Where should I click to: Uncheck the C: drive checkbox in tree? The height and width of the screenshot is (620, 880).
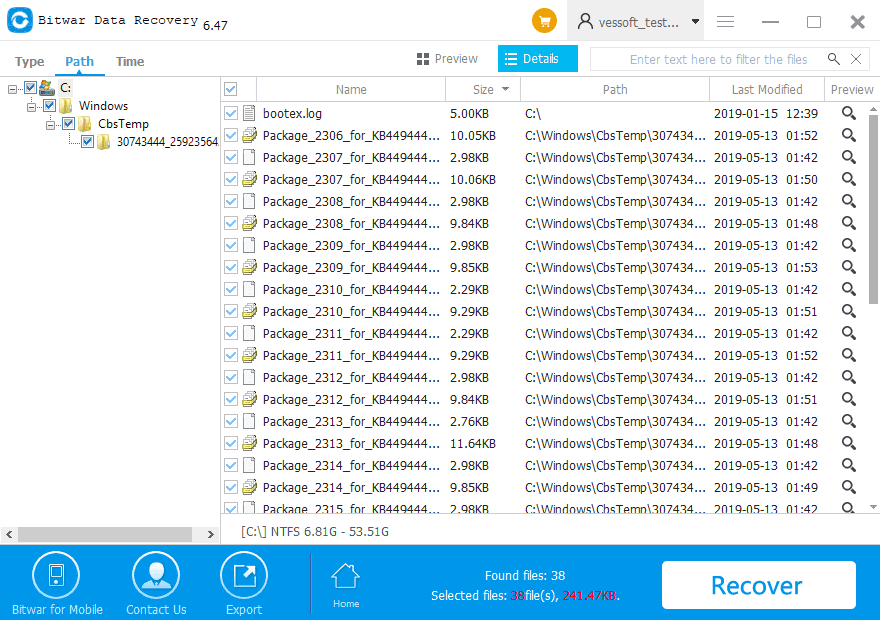click(x=30, y=88)
